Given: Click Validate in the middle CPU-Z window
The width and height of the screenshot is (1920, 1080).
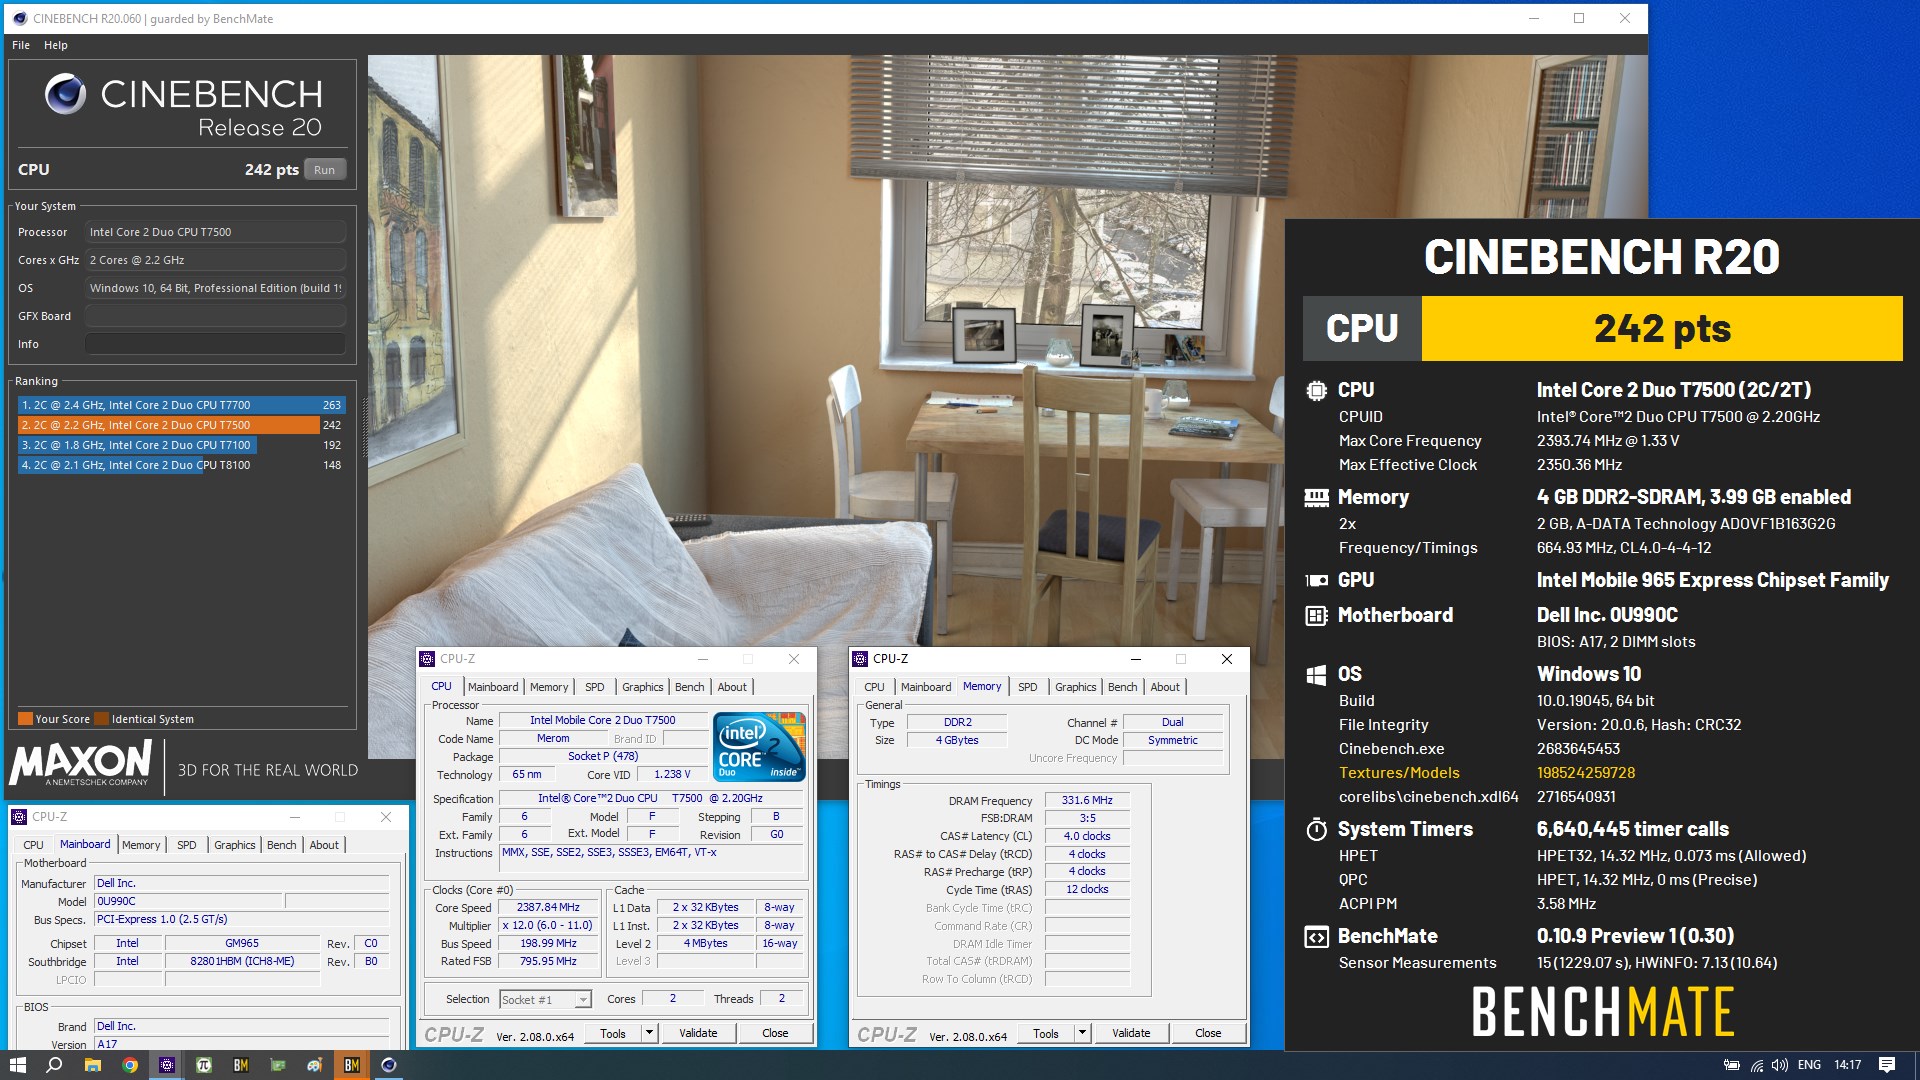Looking at the screenshot, I should coord(698,1033).
